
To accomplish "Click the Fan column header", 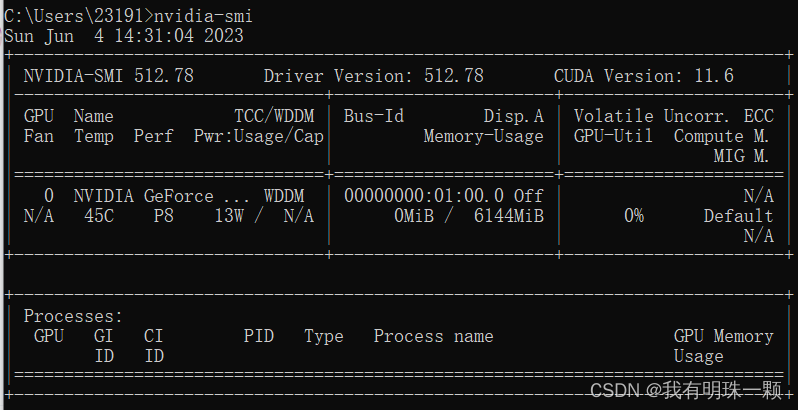I will click(39, 136).
